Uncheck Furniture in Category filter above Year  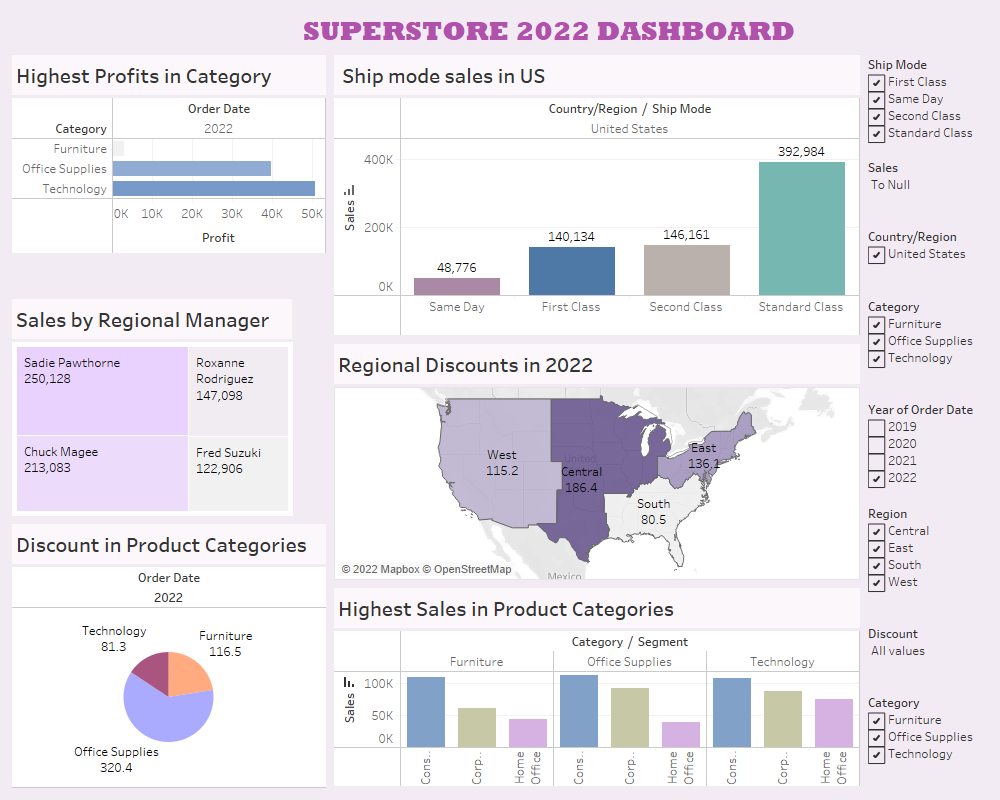click(876, 325)
